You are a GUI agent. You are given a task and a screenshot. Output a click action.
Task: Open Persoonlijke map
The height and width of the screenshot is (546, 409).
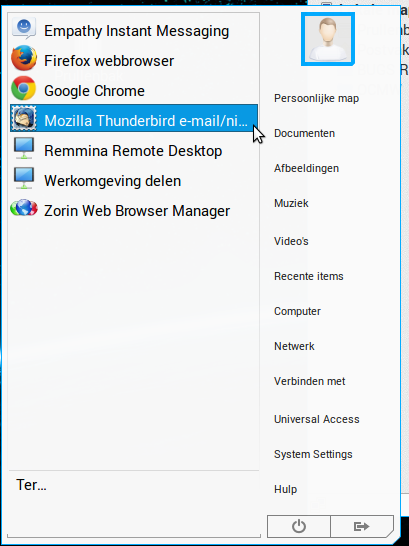[x=316, y=99]
